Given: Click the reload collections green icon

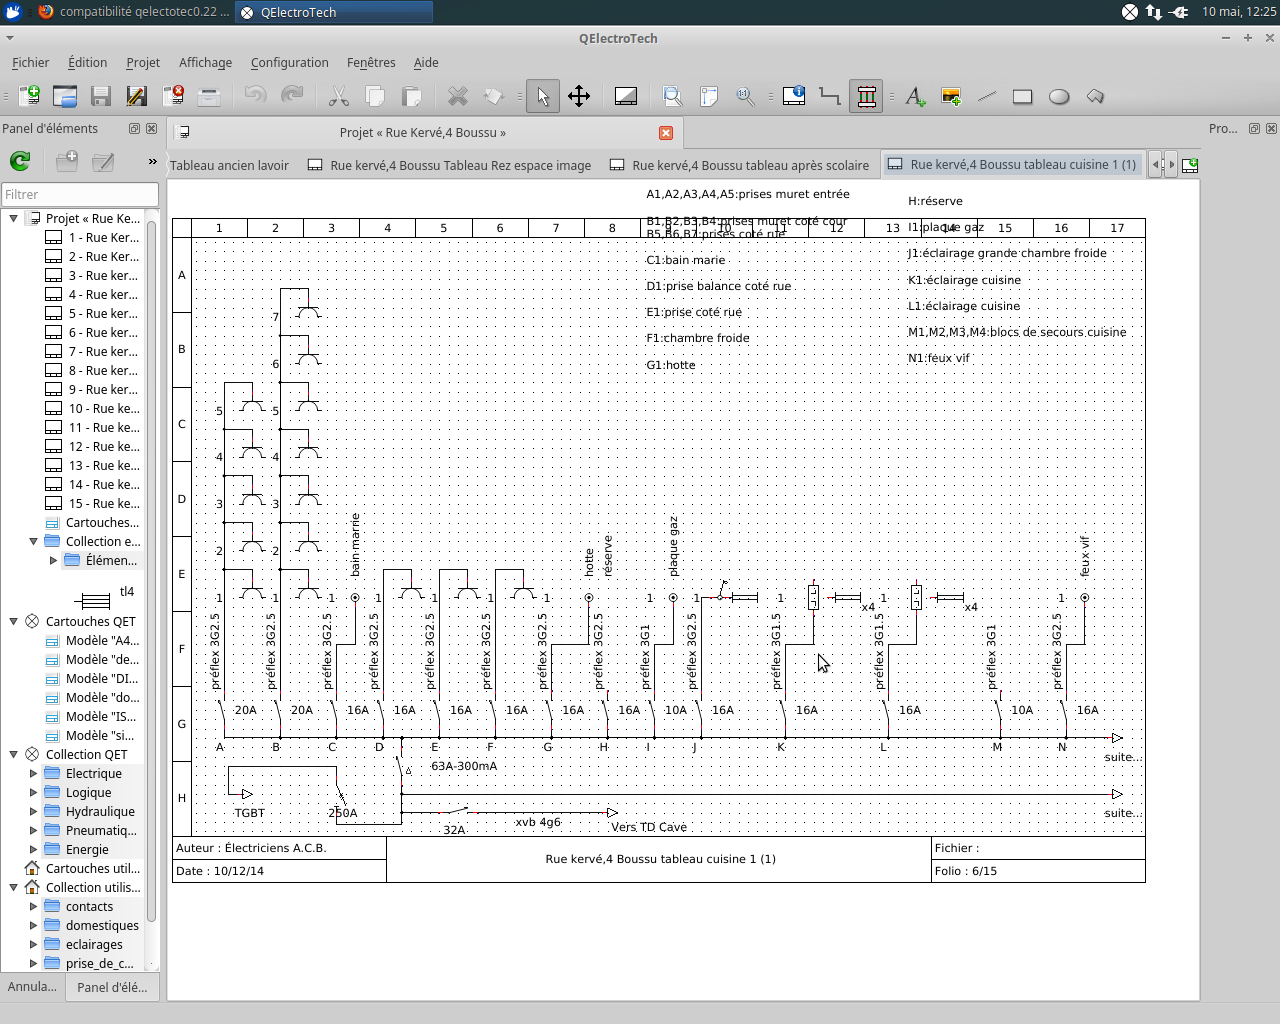Looking at the screenshot, I should click(20, 160).
